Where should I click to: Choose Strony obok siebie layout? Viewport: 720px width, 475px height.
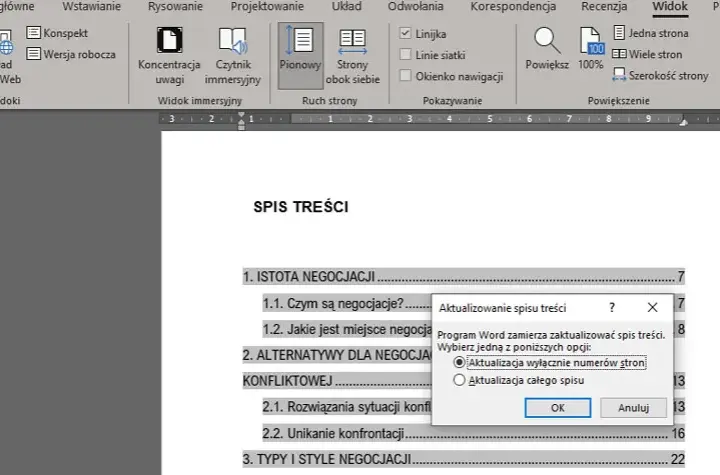[353, 56]
